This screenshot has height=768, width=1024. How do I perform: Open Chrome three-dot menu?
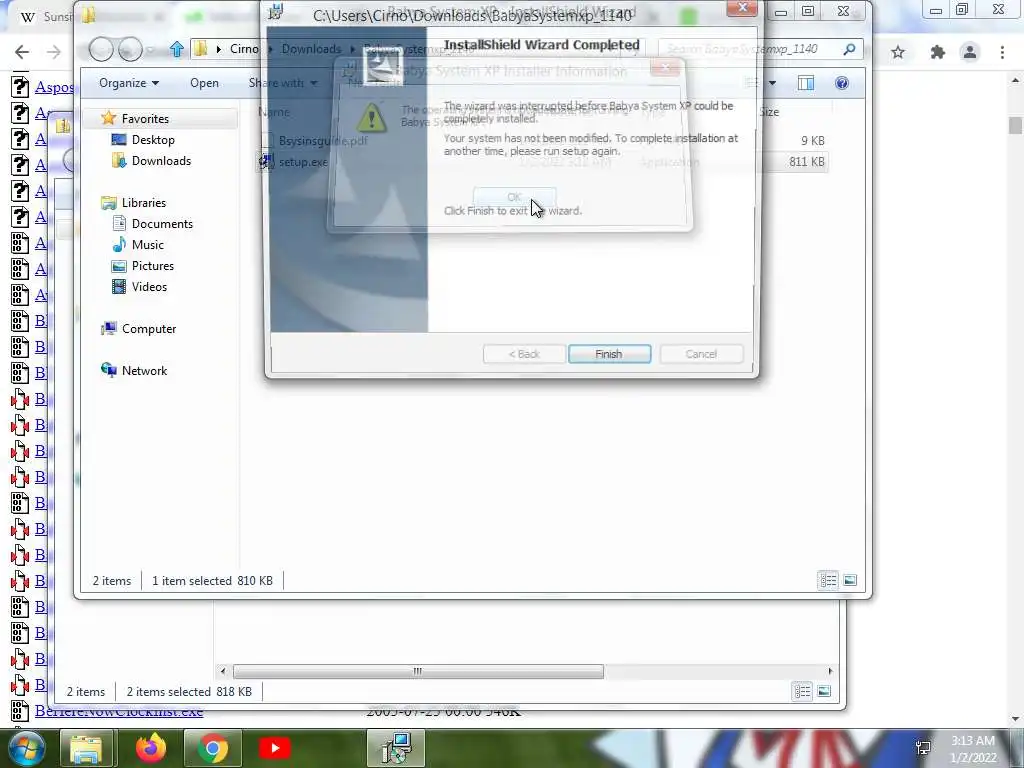click(x=1002, y=52)
